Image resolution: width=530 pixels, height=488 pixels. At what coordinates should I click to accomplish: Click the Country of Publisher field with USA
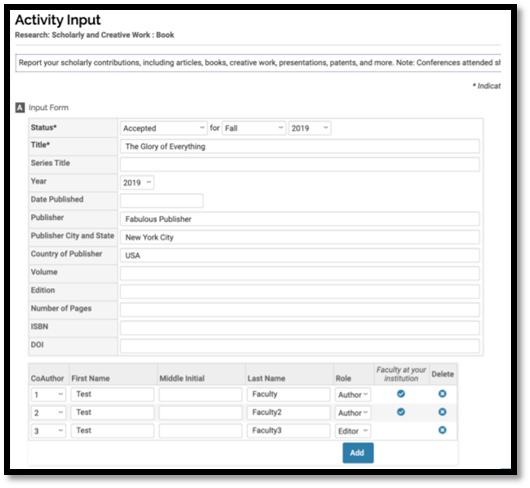[300, 255]
